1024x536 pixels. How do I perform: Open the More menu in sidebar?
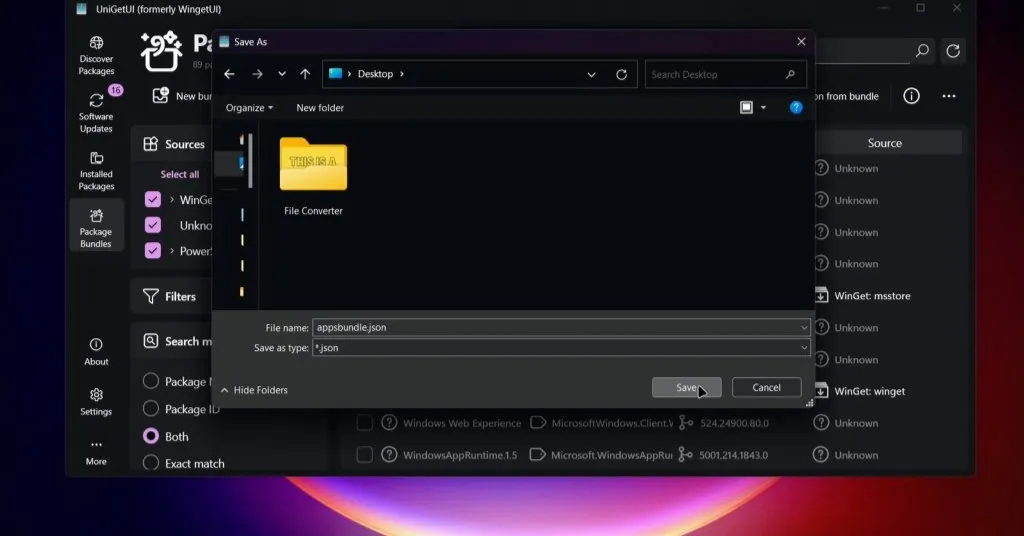[96, 452]
